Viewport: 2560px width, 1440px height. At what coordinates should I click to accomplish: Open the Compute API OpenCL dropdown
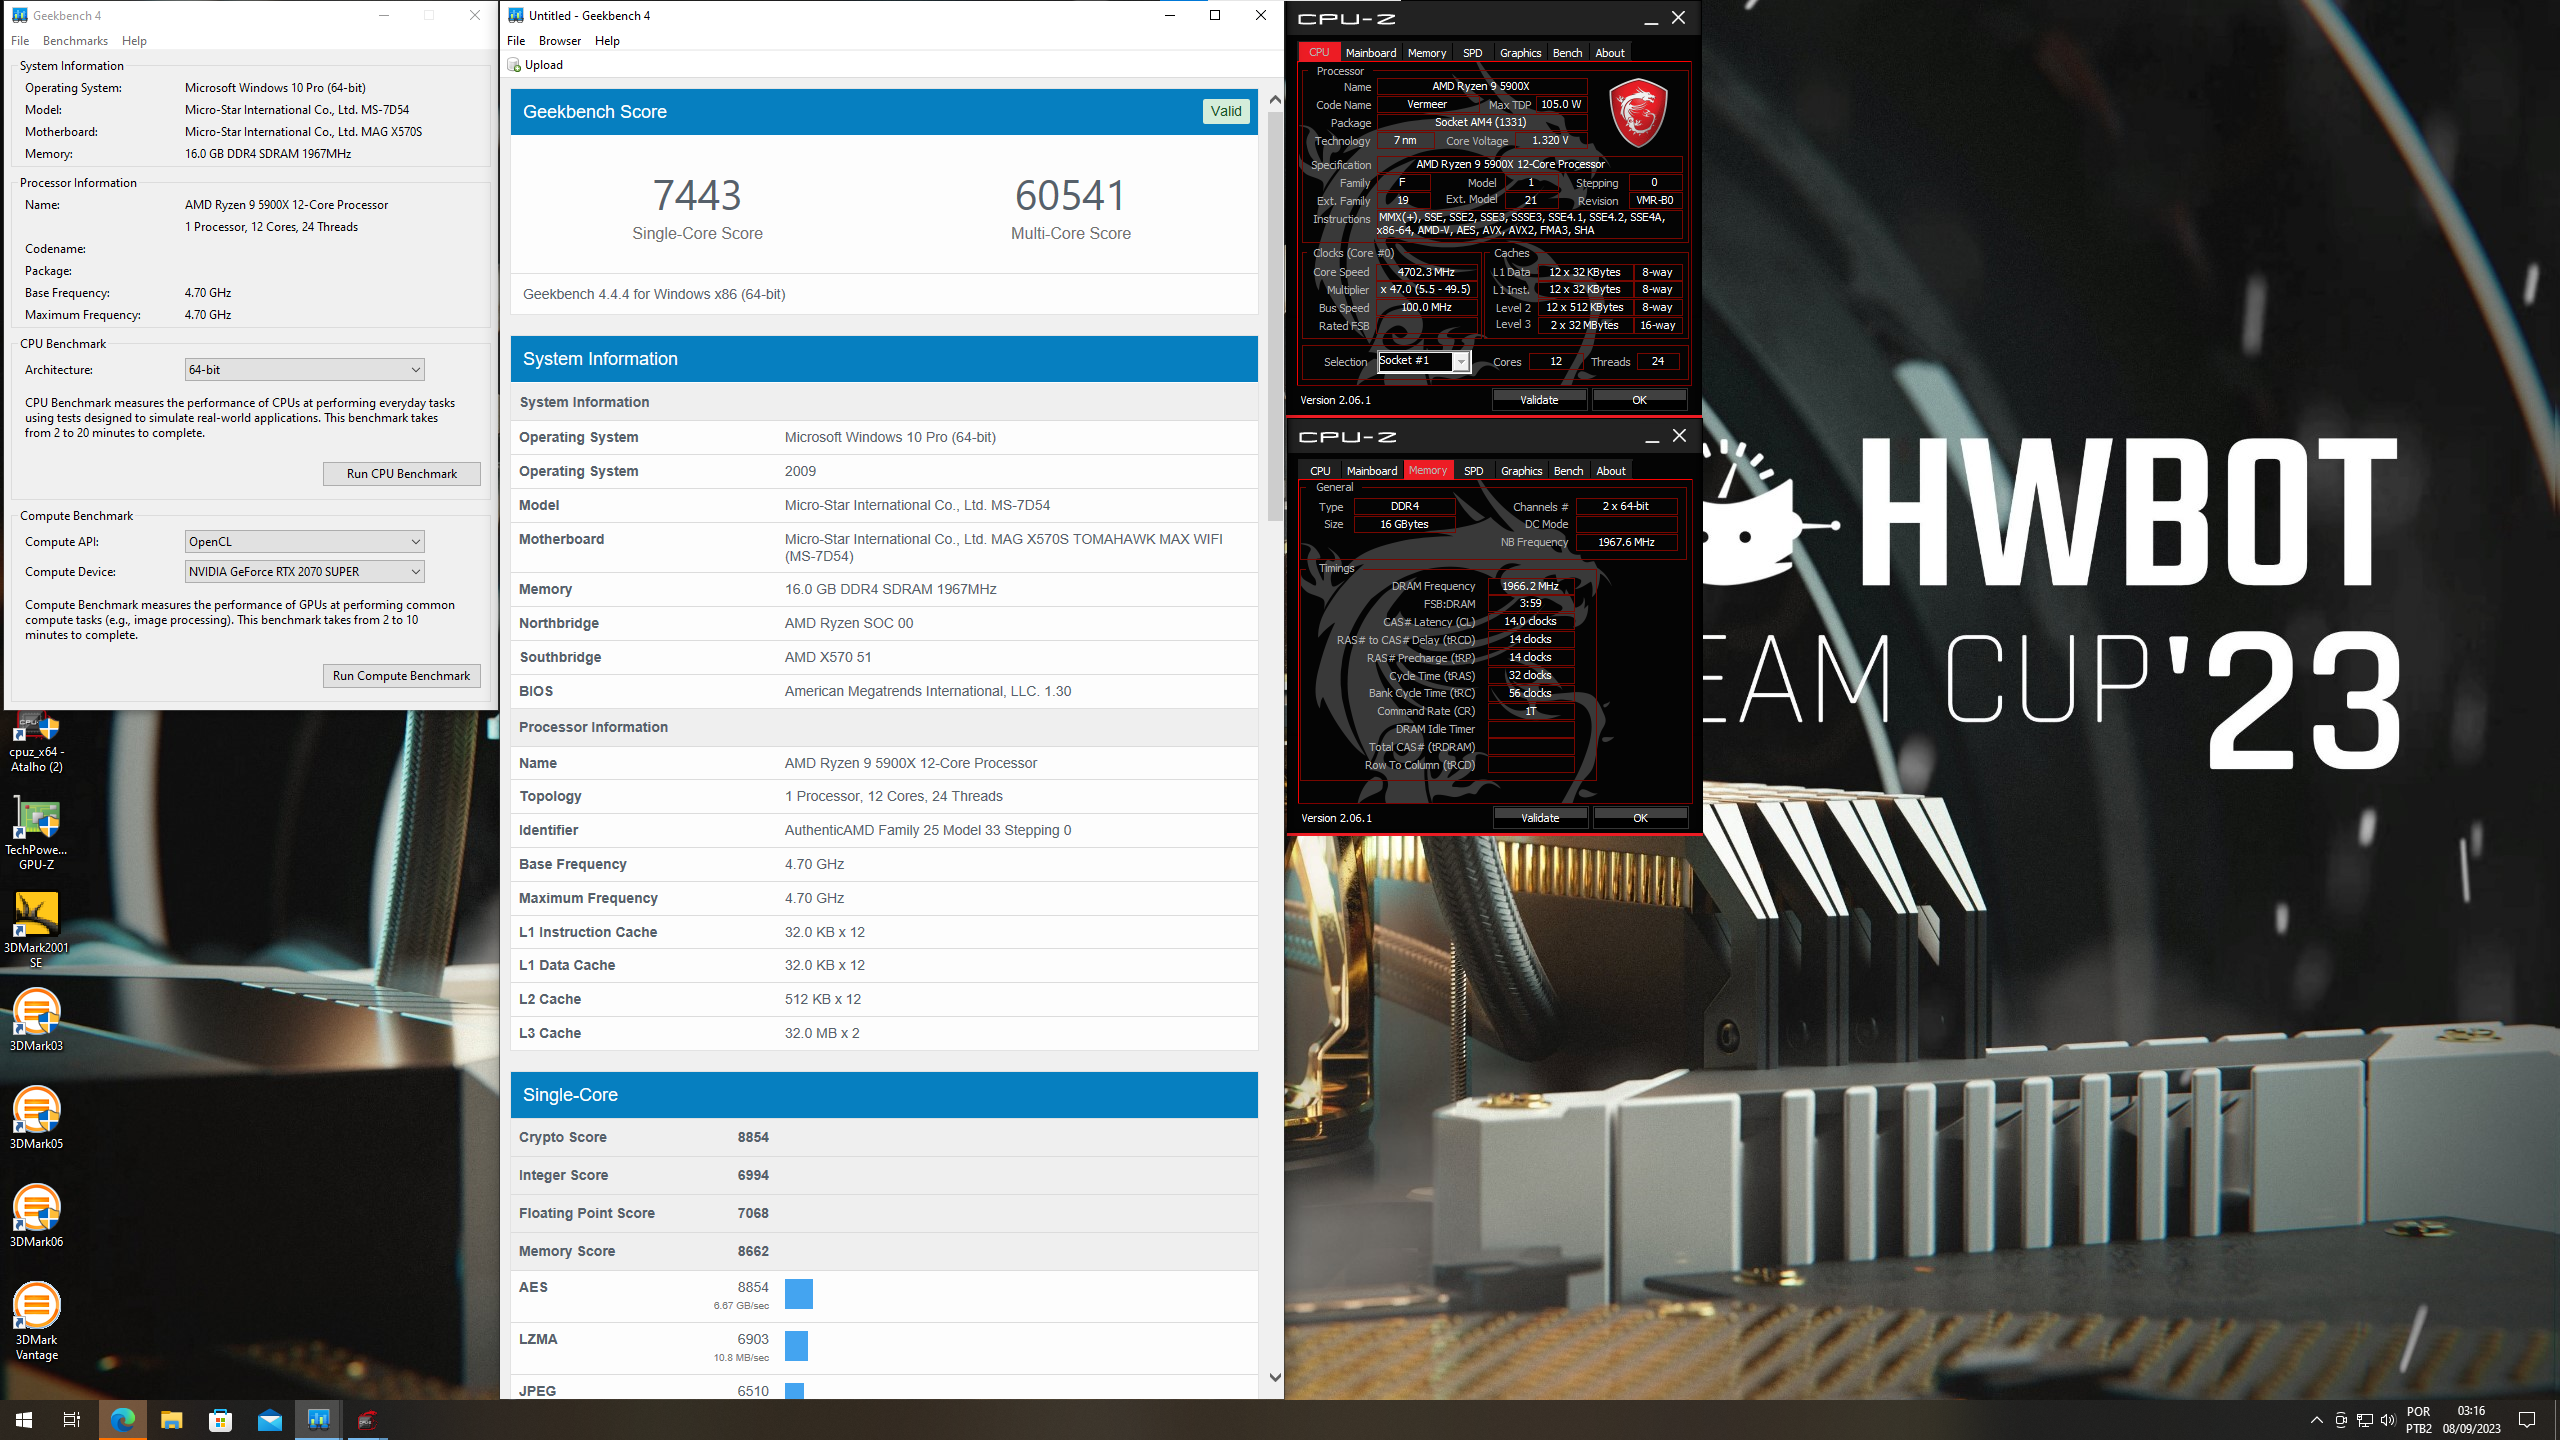coord(305,542)
